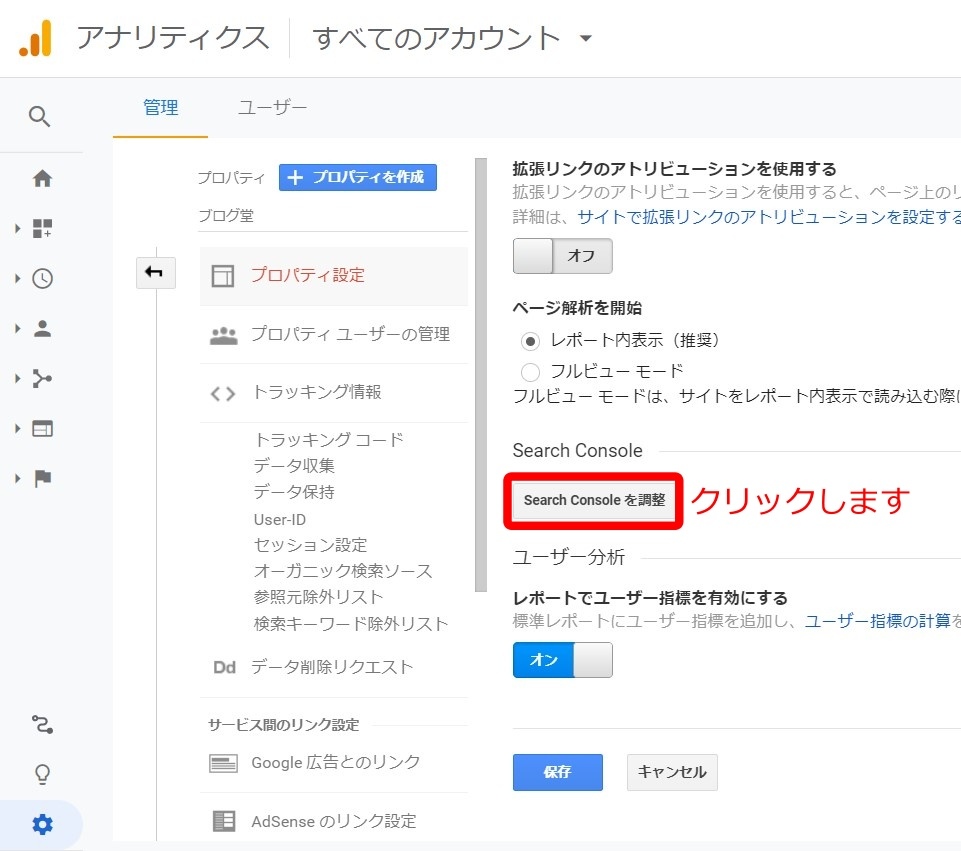Switch to the ユーザー tab
Viewport: 961px width, 851px height.
(271, 107)
